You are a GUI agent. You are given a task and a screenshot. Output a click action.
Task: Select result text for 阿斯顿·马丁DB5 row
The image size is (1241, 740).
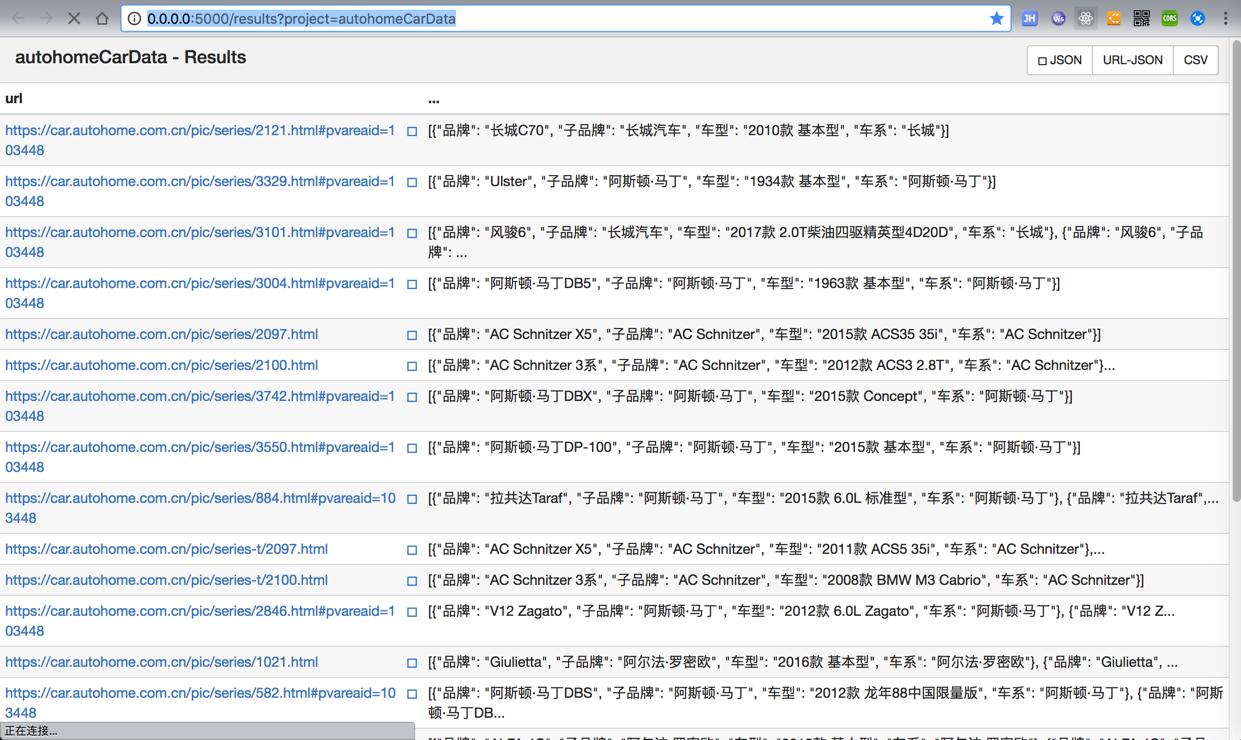(x=743, y=283)
